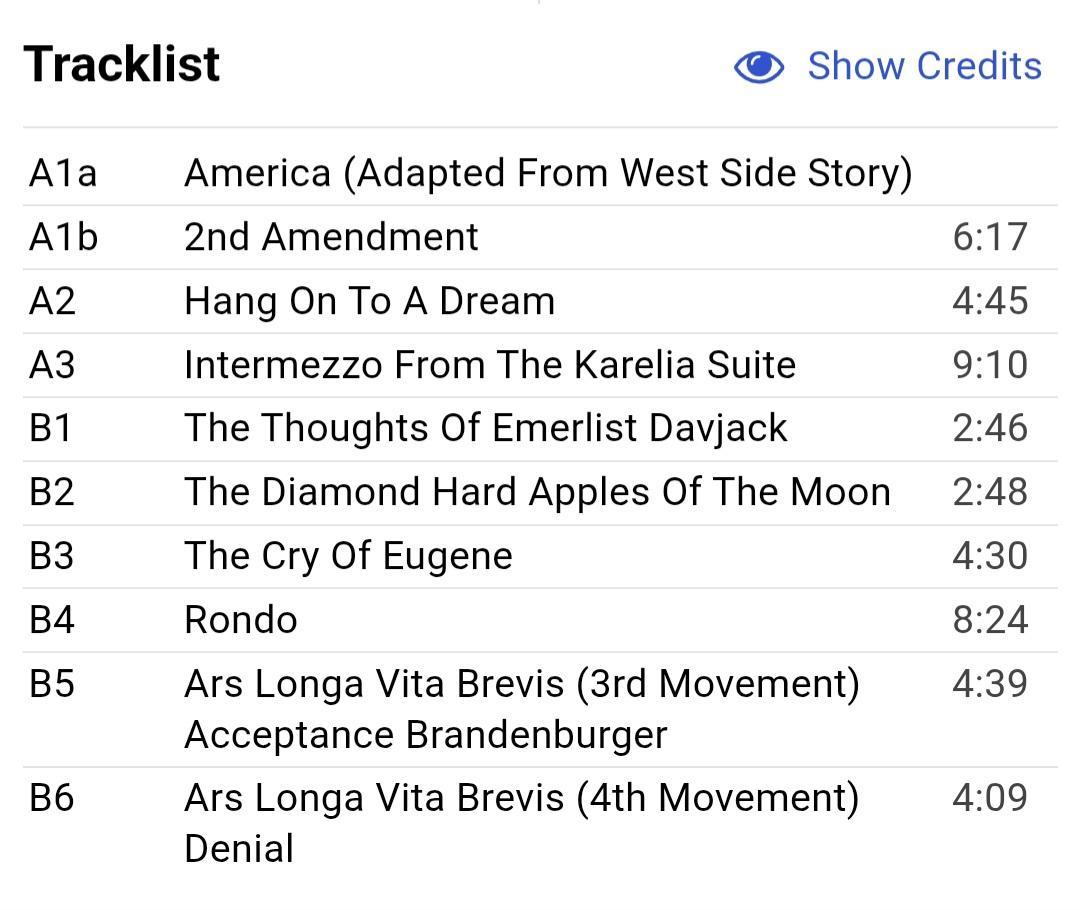Select the Rondo track title

click(241, 620)
